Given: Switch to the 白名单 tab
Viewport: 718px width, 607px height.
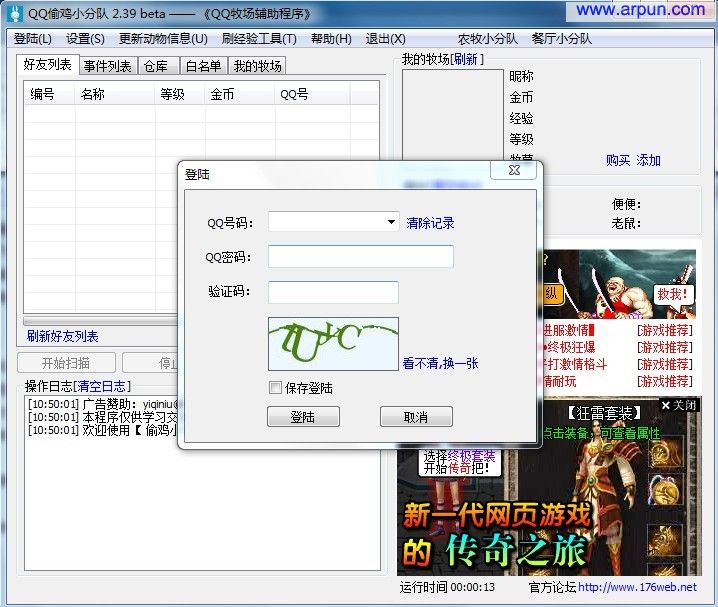Looking at the screenshot, I should tap(203, 66).
